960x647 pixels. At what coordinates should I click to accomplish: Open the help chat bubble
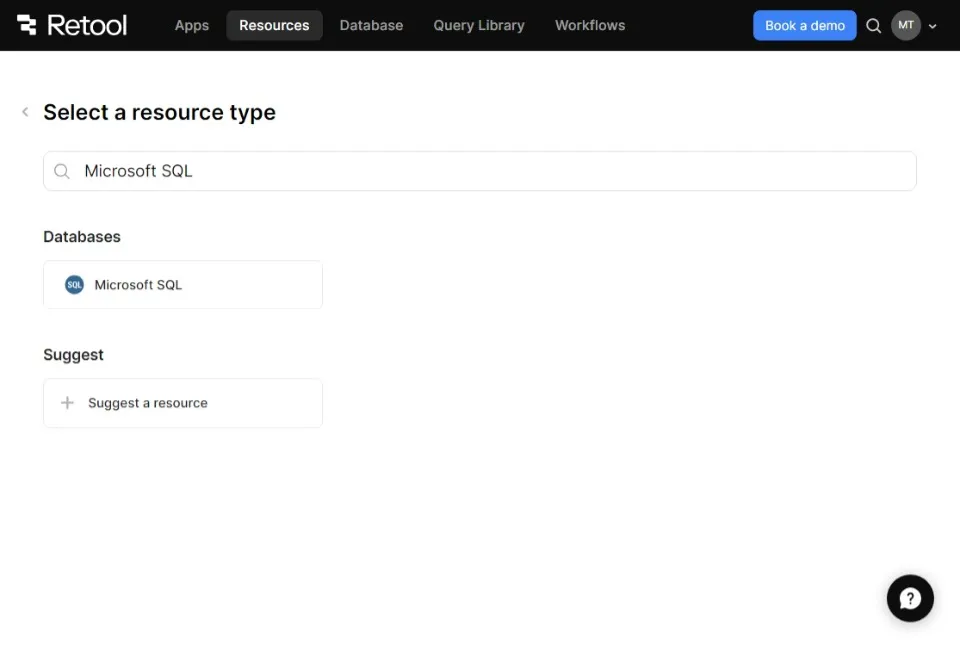pyautogui.click(x=910, y=598)
